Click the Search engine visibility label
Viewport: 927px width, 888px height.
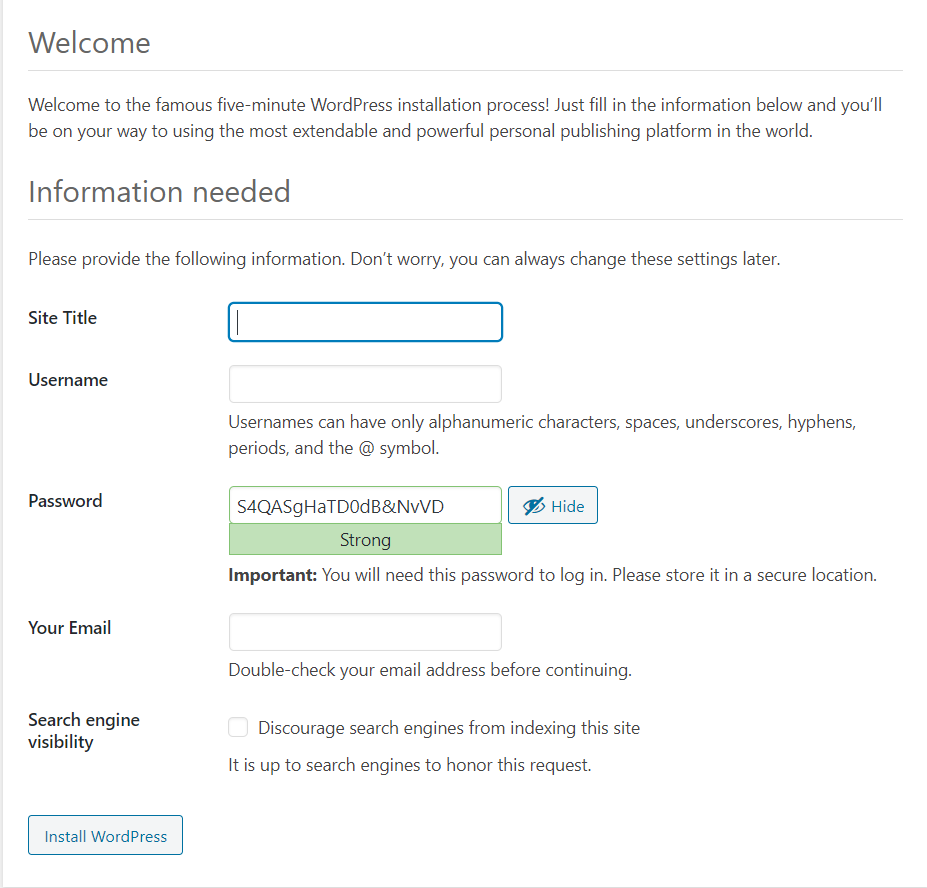84,731
